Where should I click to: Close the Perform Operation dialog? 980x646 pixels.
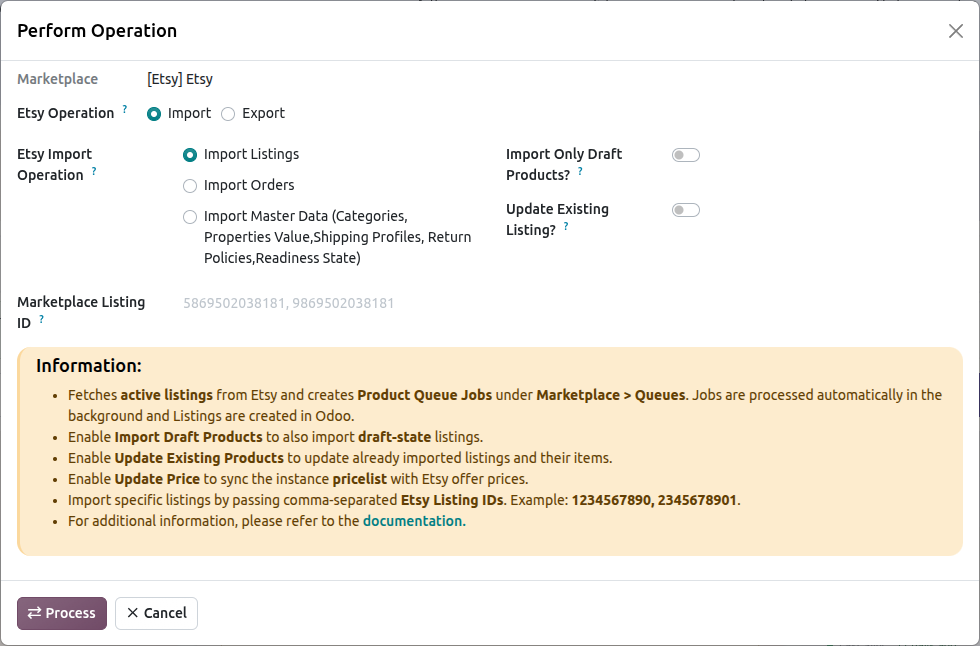point(955,31)
